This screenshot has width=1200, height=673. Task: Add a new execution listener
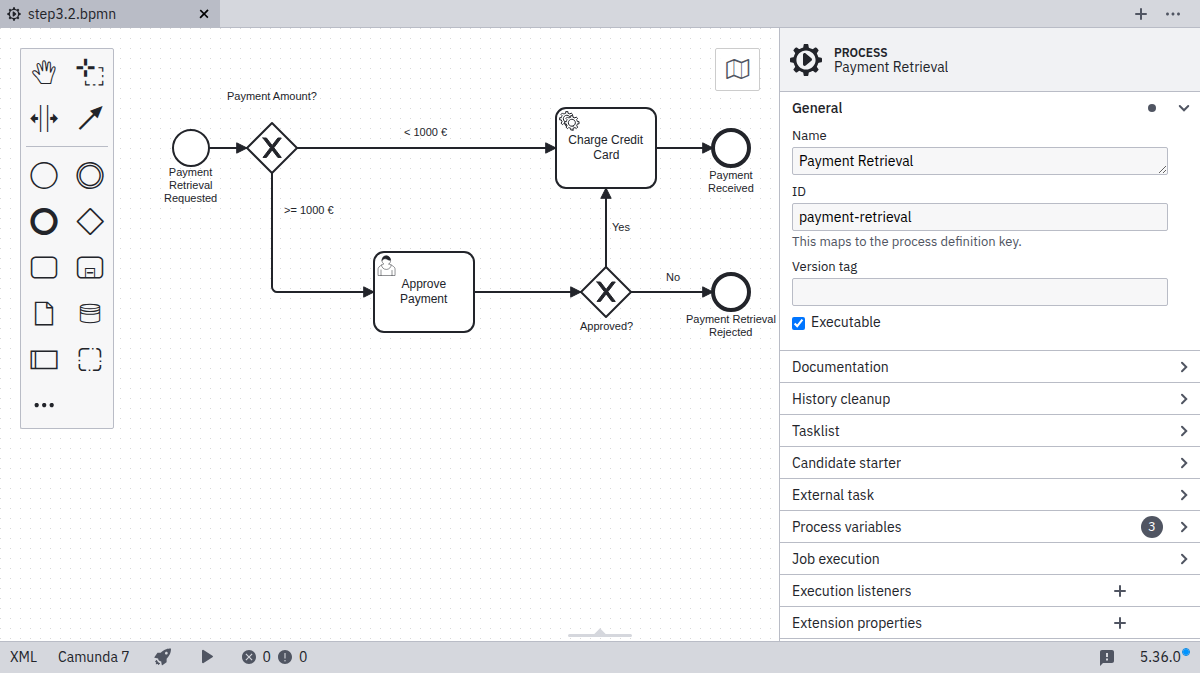point(1120,591)
